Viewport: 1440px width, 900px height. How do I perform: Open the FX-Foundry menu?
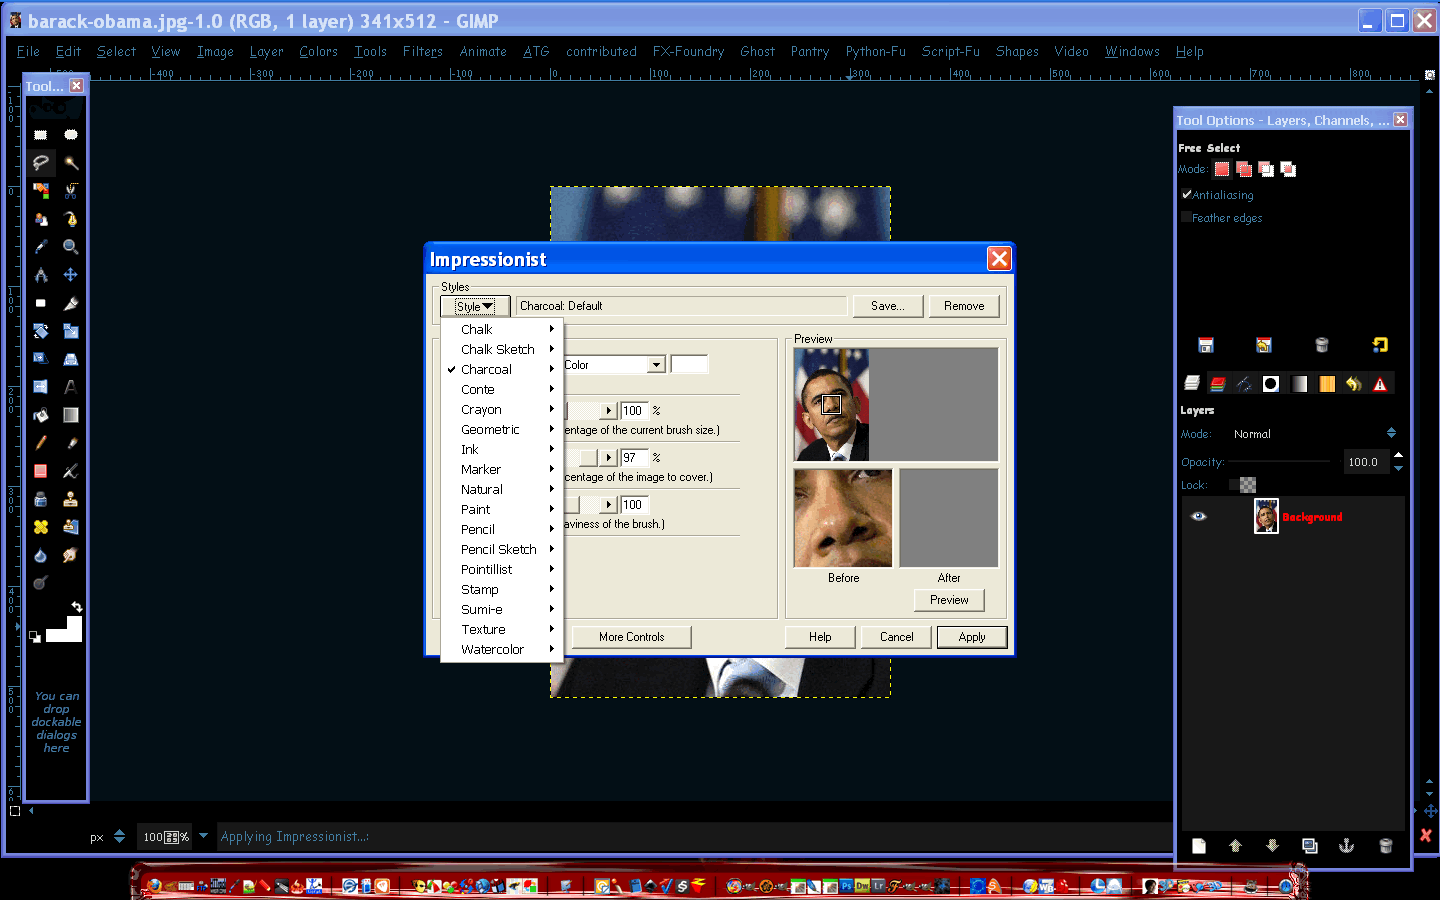pyautogui.click(x=688, y=51)
